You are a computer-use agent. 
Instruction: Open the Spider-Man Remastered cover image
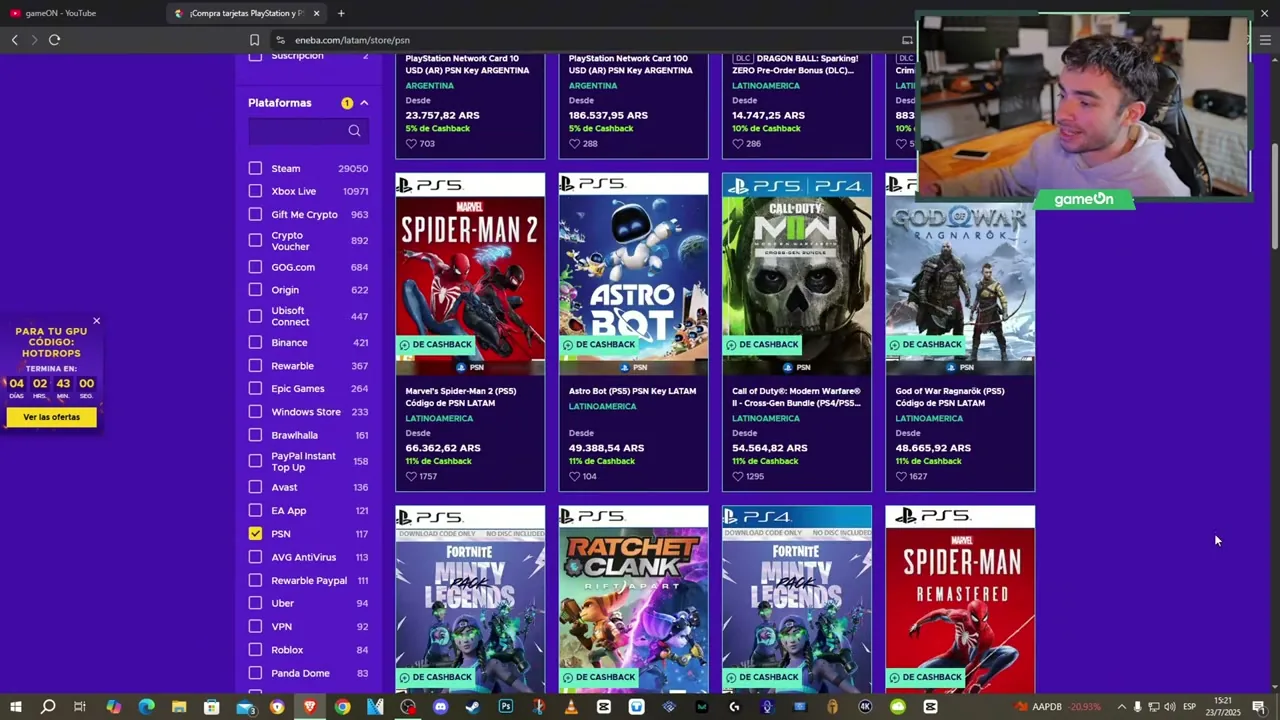(960, 599)
